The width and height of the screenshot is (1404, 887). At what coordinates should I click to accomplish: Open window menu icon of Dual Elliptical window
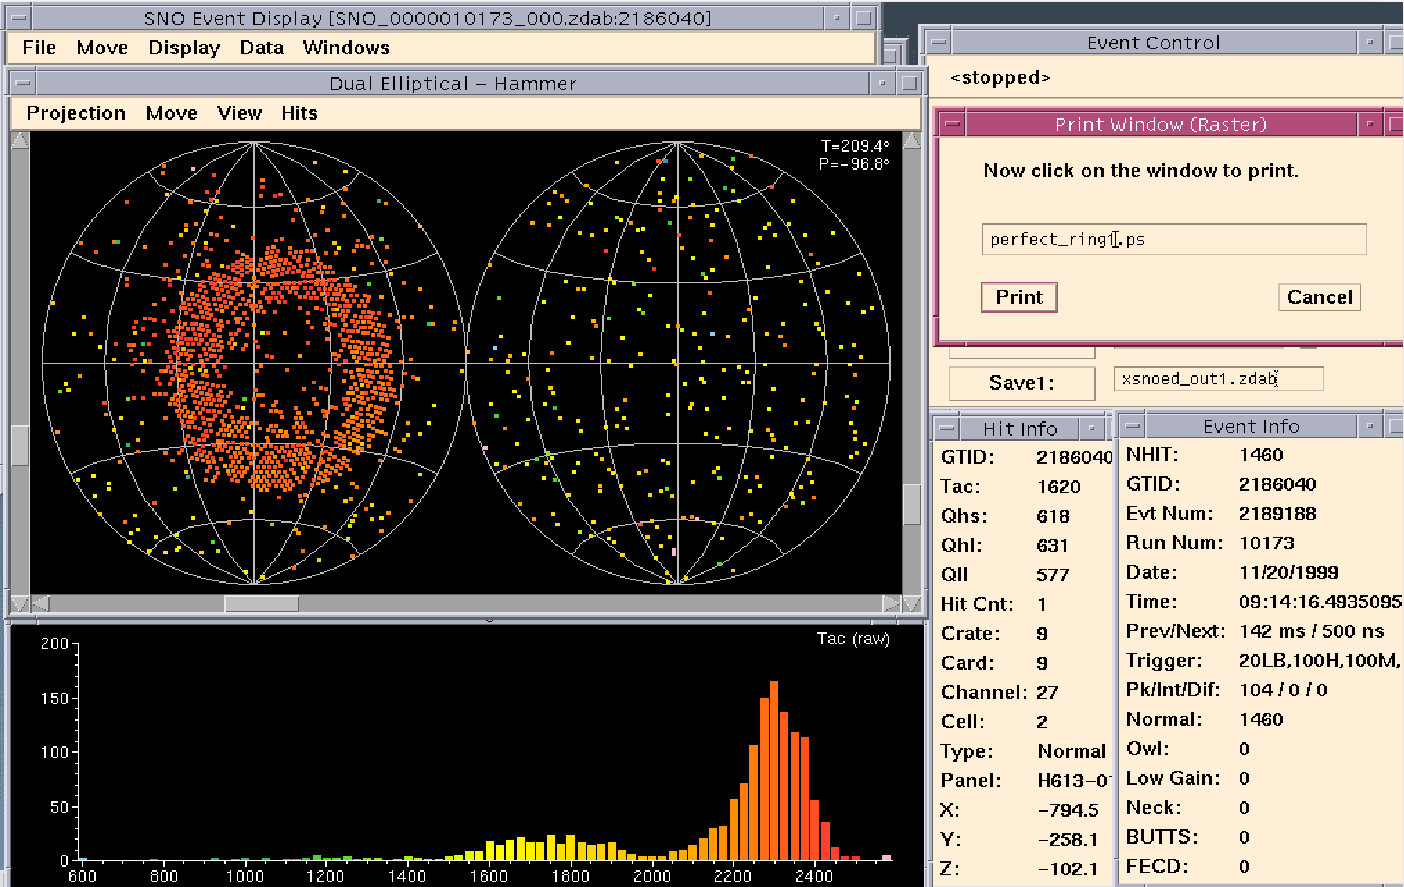(21, 83)
